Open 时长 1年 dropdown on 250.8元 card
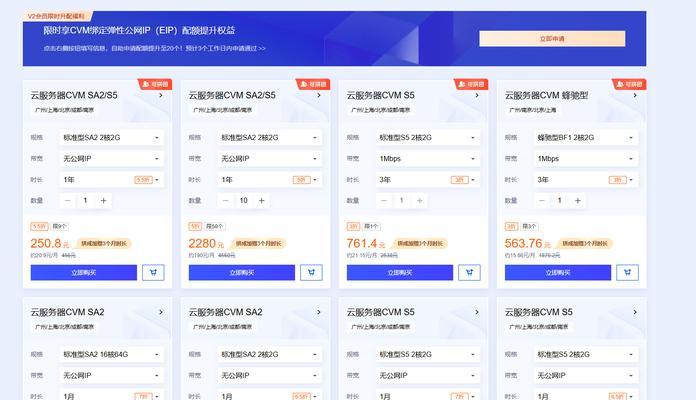This screenshot has height=400, width=696. point(111,180)
